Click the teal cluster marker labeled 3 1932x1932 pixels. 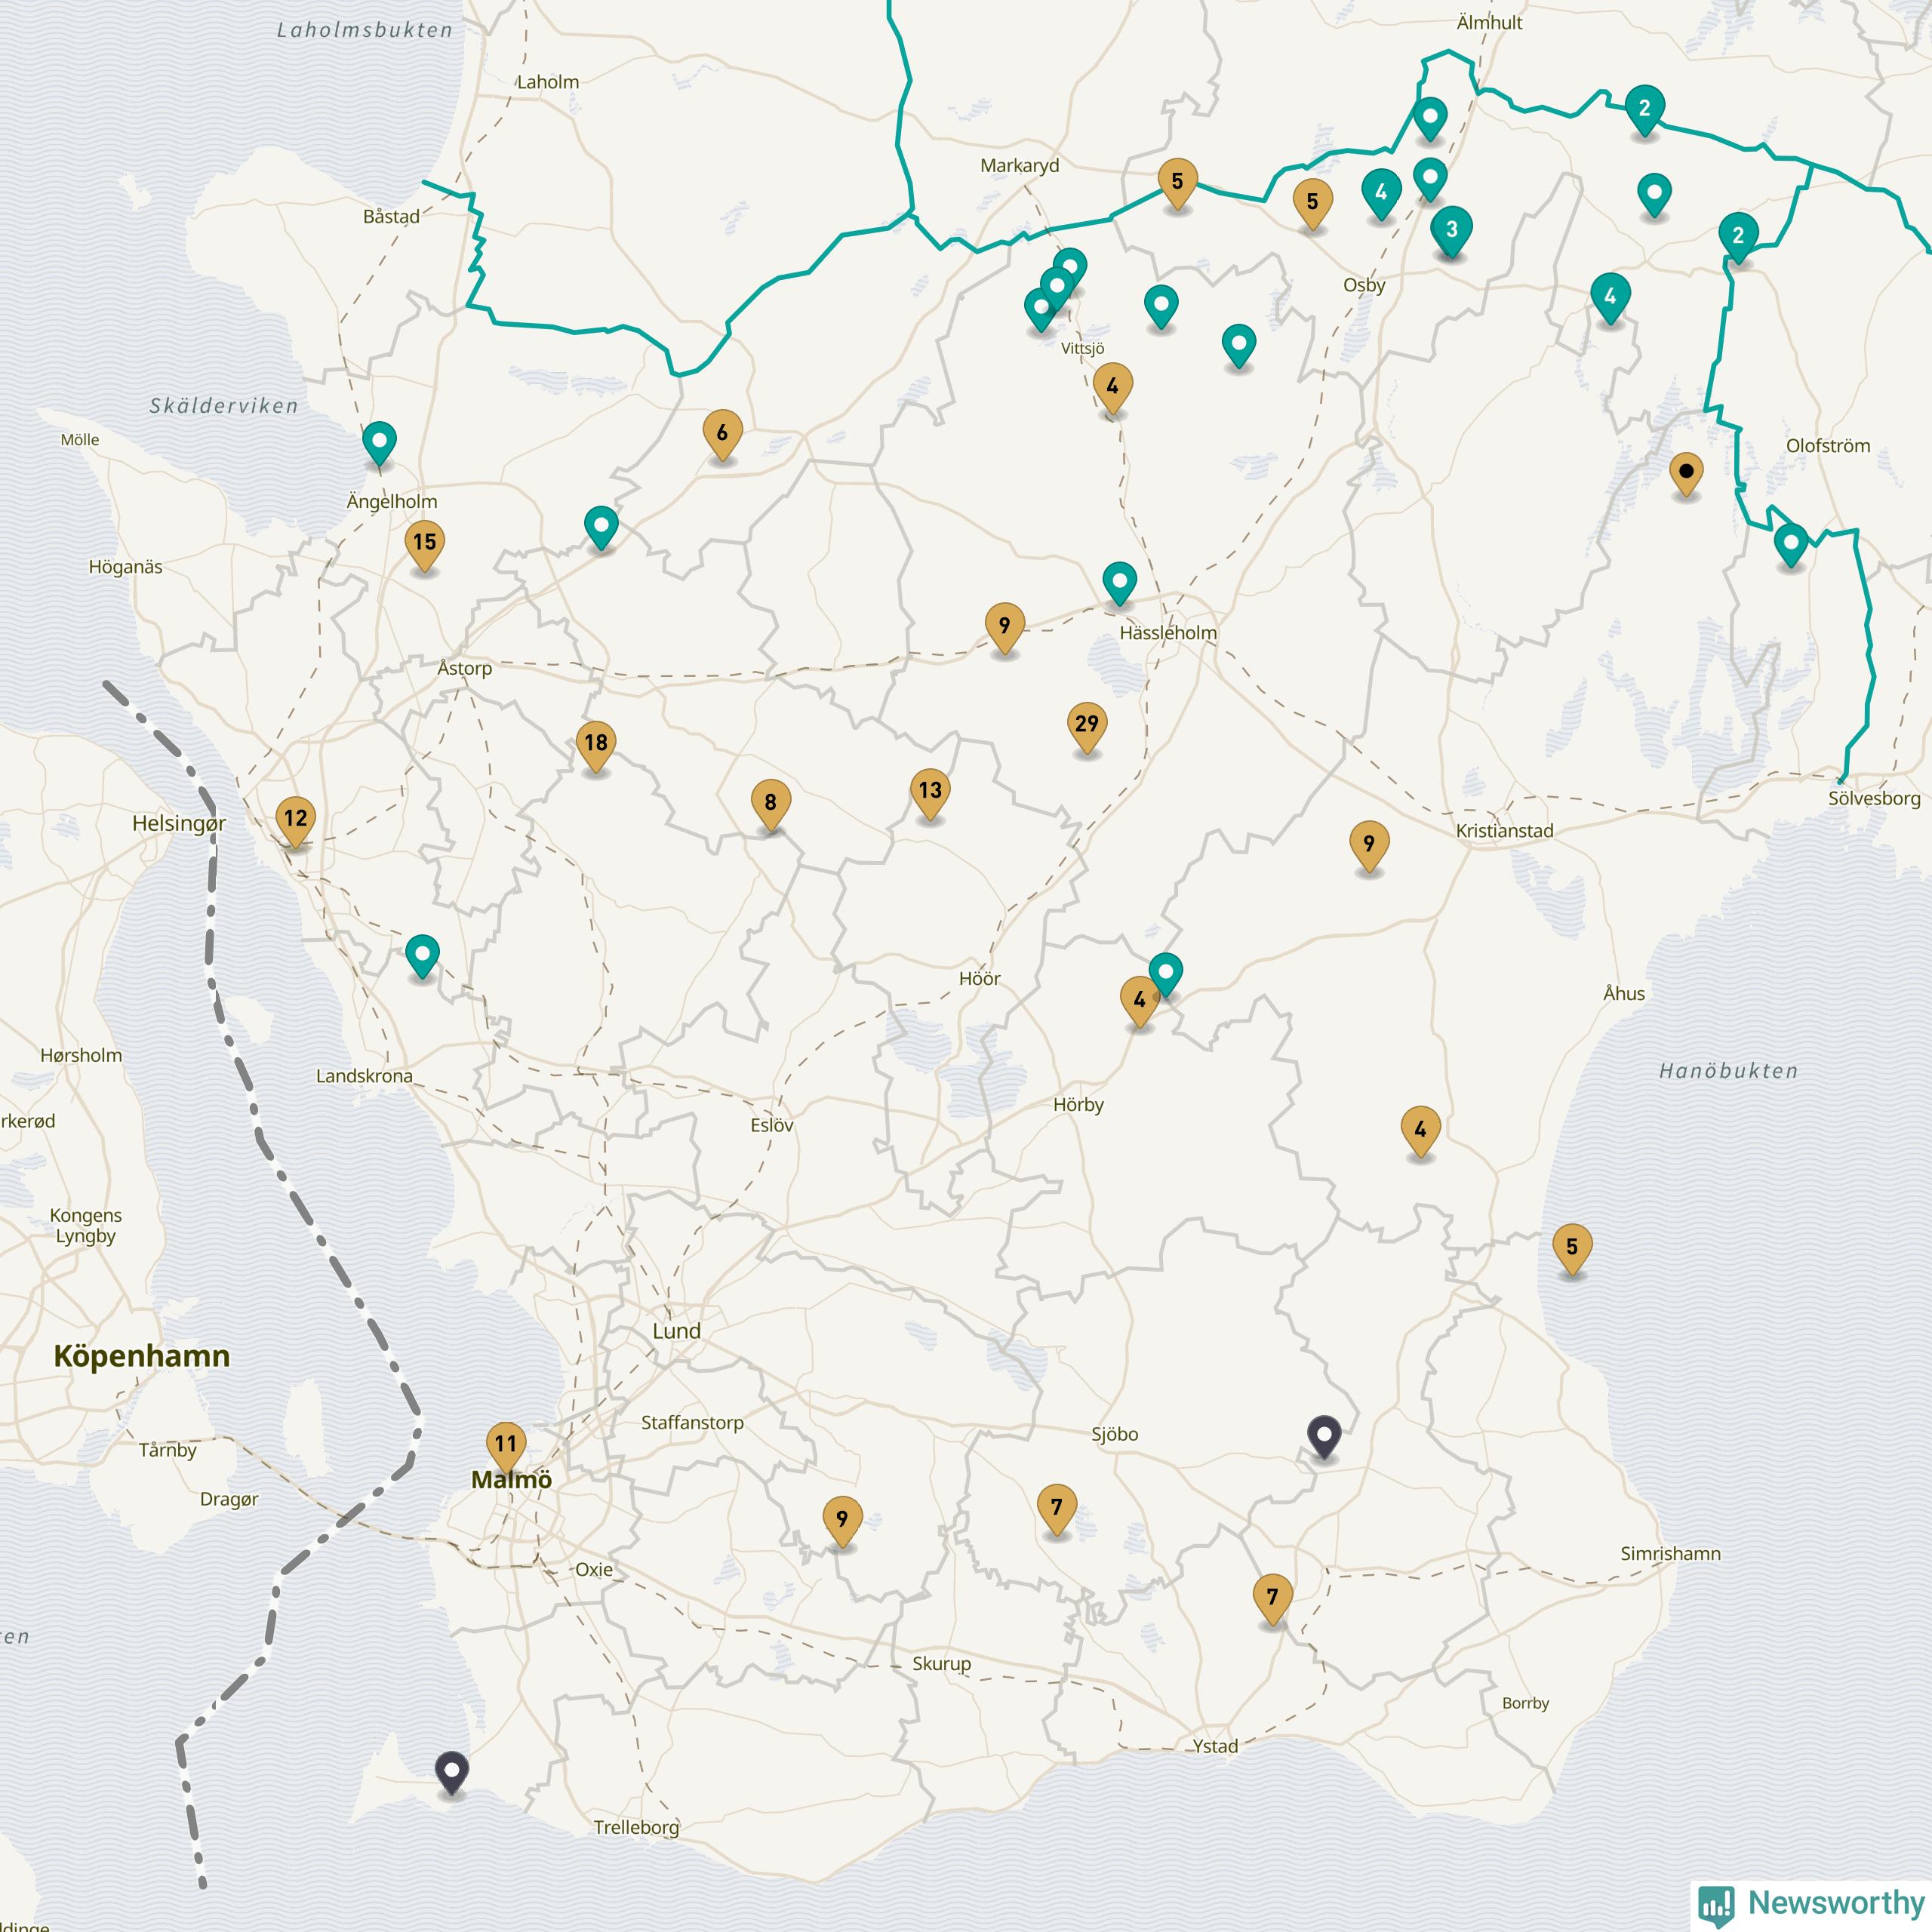pyautogui.click(x=1451, y=230)
